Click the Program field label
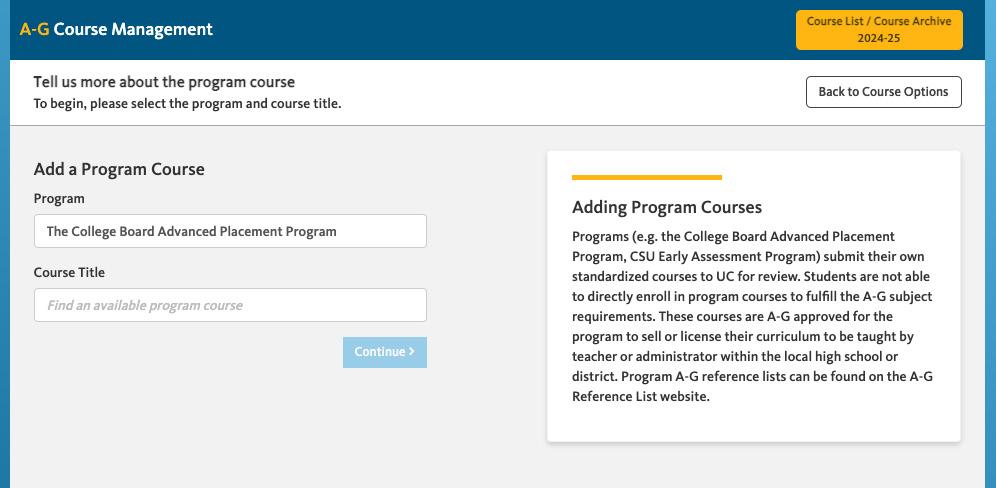Viewport: 996px width, 488px height. point(59,198)
